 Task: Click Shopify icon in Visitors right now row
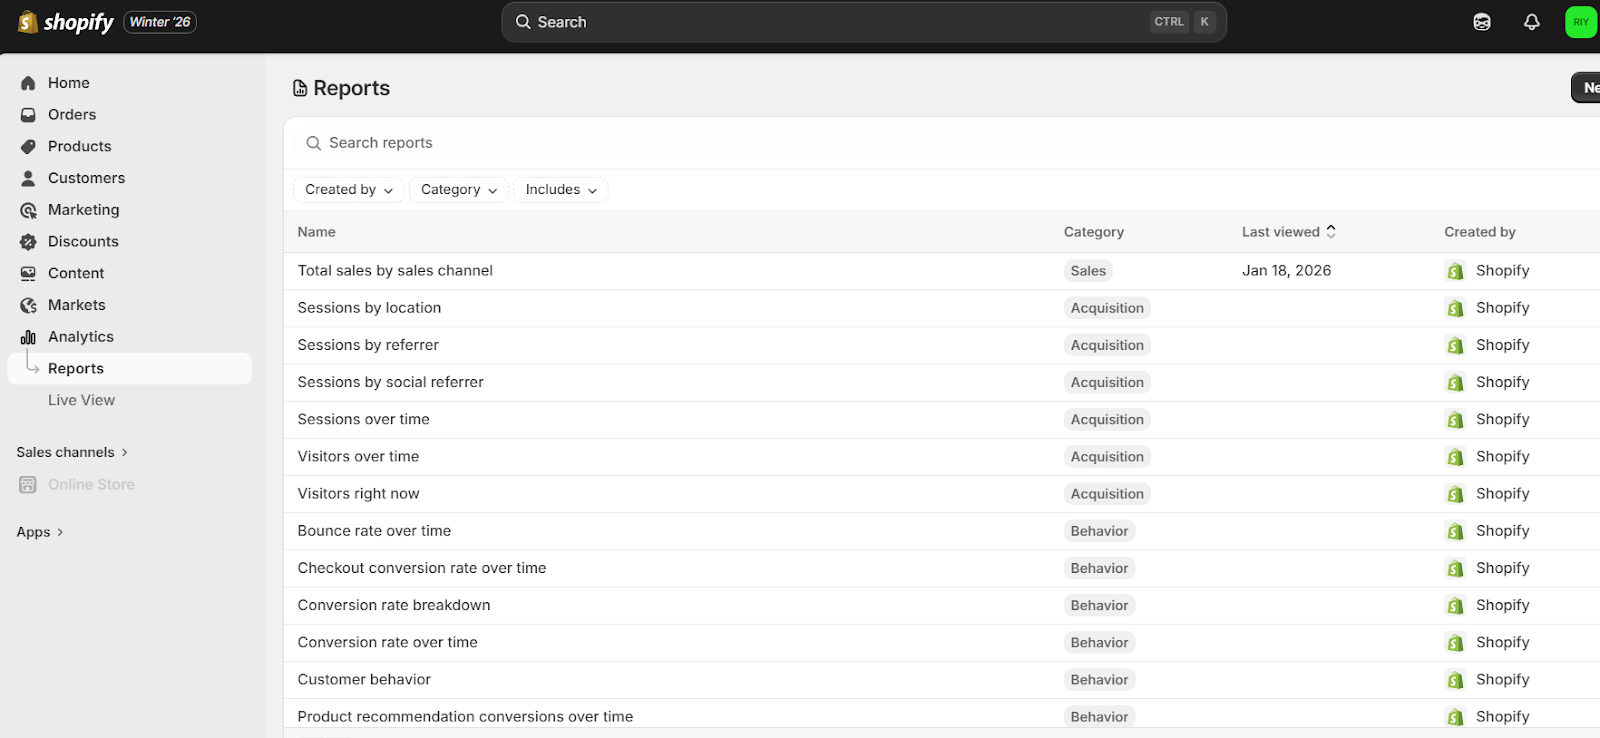click(1455, 494)
